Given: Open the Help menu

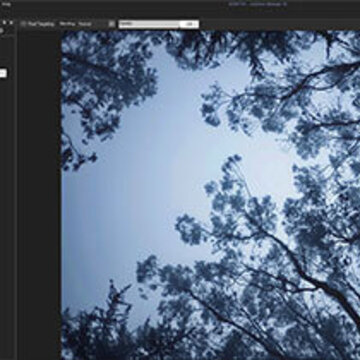Looking at the screenshot, I should click(x=6, y=4).
